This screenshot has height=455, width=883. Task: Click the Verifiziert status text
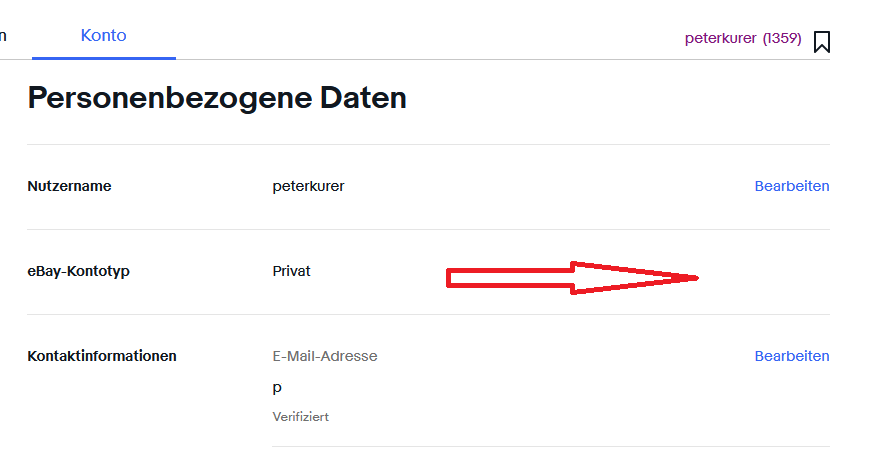click(x=300, y=417)
